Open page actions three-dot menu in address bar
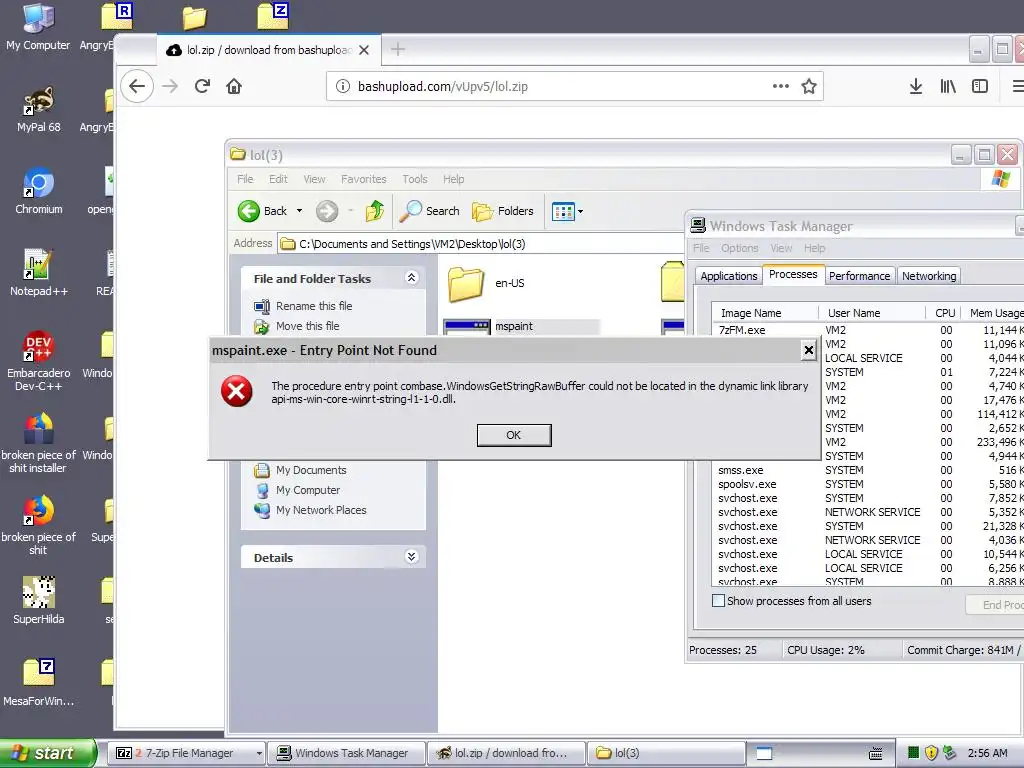 click(x=780, y=86)
